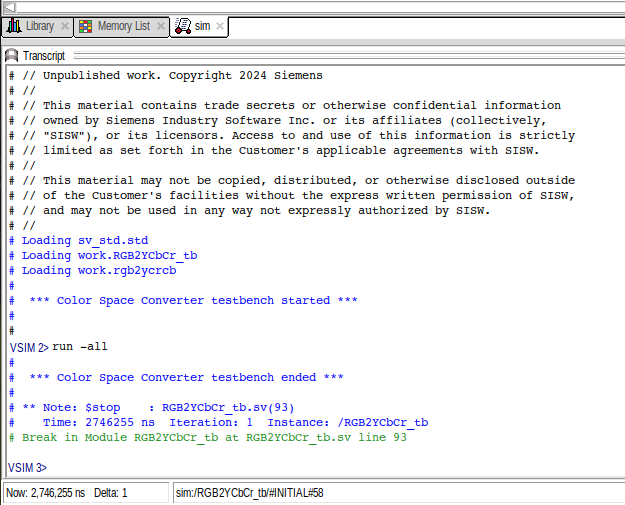Image resolution: width=625 pixels, height=505 pixels.
Task: Click the 'This material may not be copied' line
Action: coord(292,181)
